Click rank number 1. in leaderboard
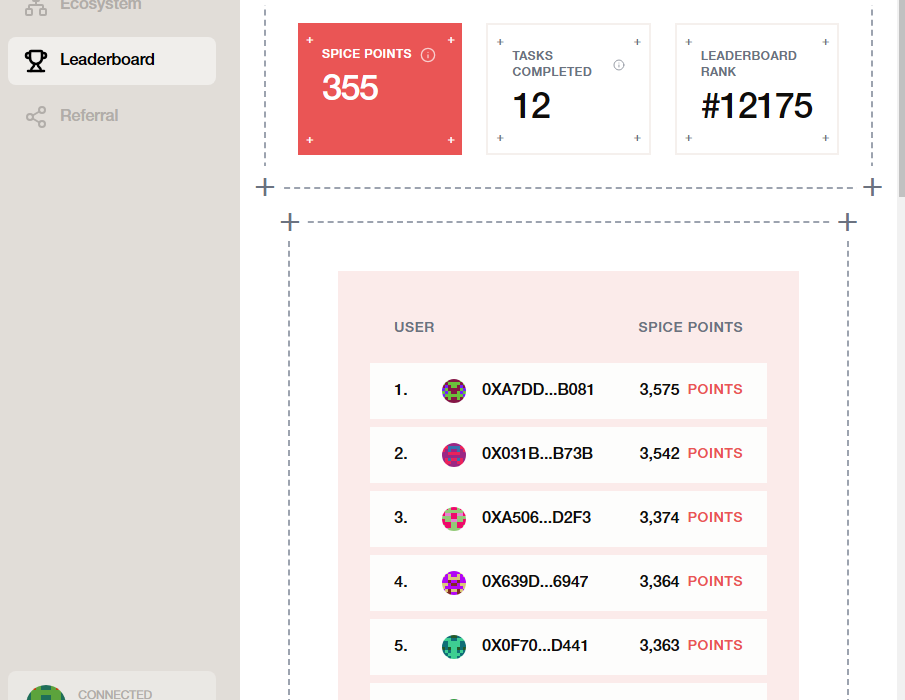The width and height of the screenshot is (905, 700). click(401, 390)
